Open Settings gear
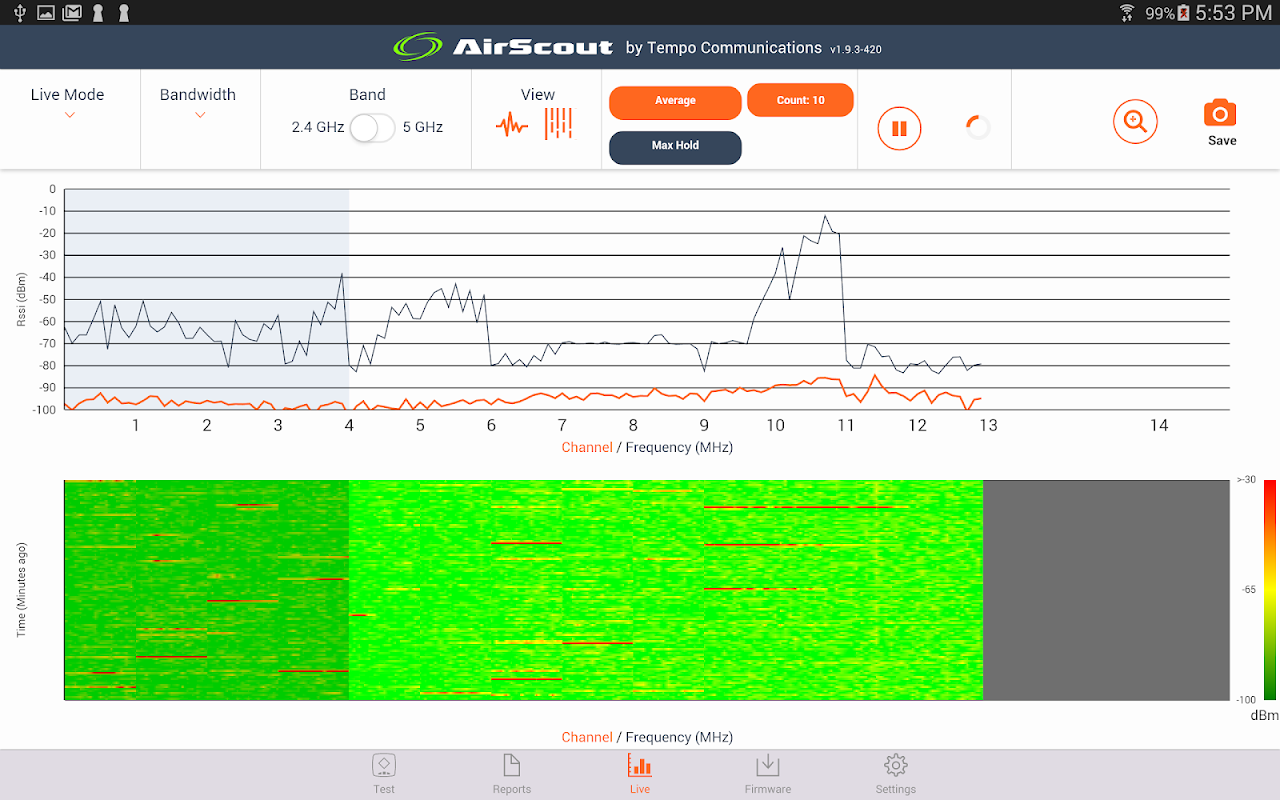 tap(896, 775)
